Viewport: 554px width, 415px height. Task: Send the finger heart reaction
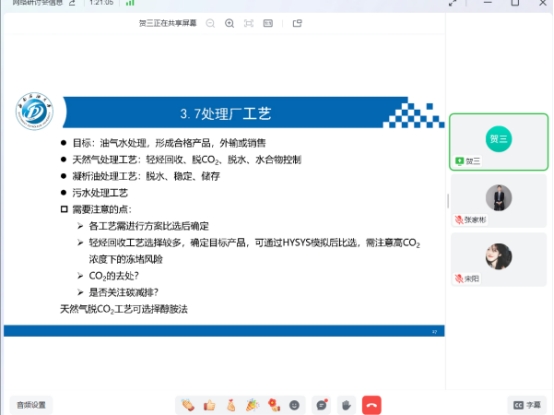click(x=231, y=405)
